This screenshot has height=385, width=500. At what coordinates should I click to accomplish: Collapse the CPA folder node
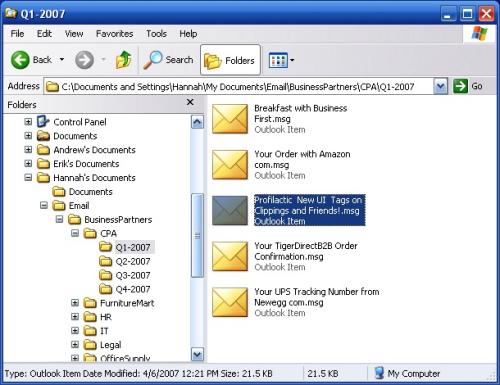click(x=75, y=233)
